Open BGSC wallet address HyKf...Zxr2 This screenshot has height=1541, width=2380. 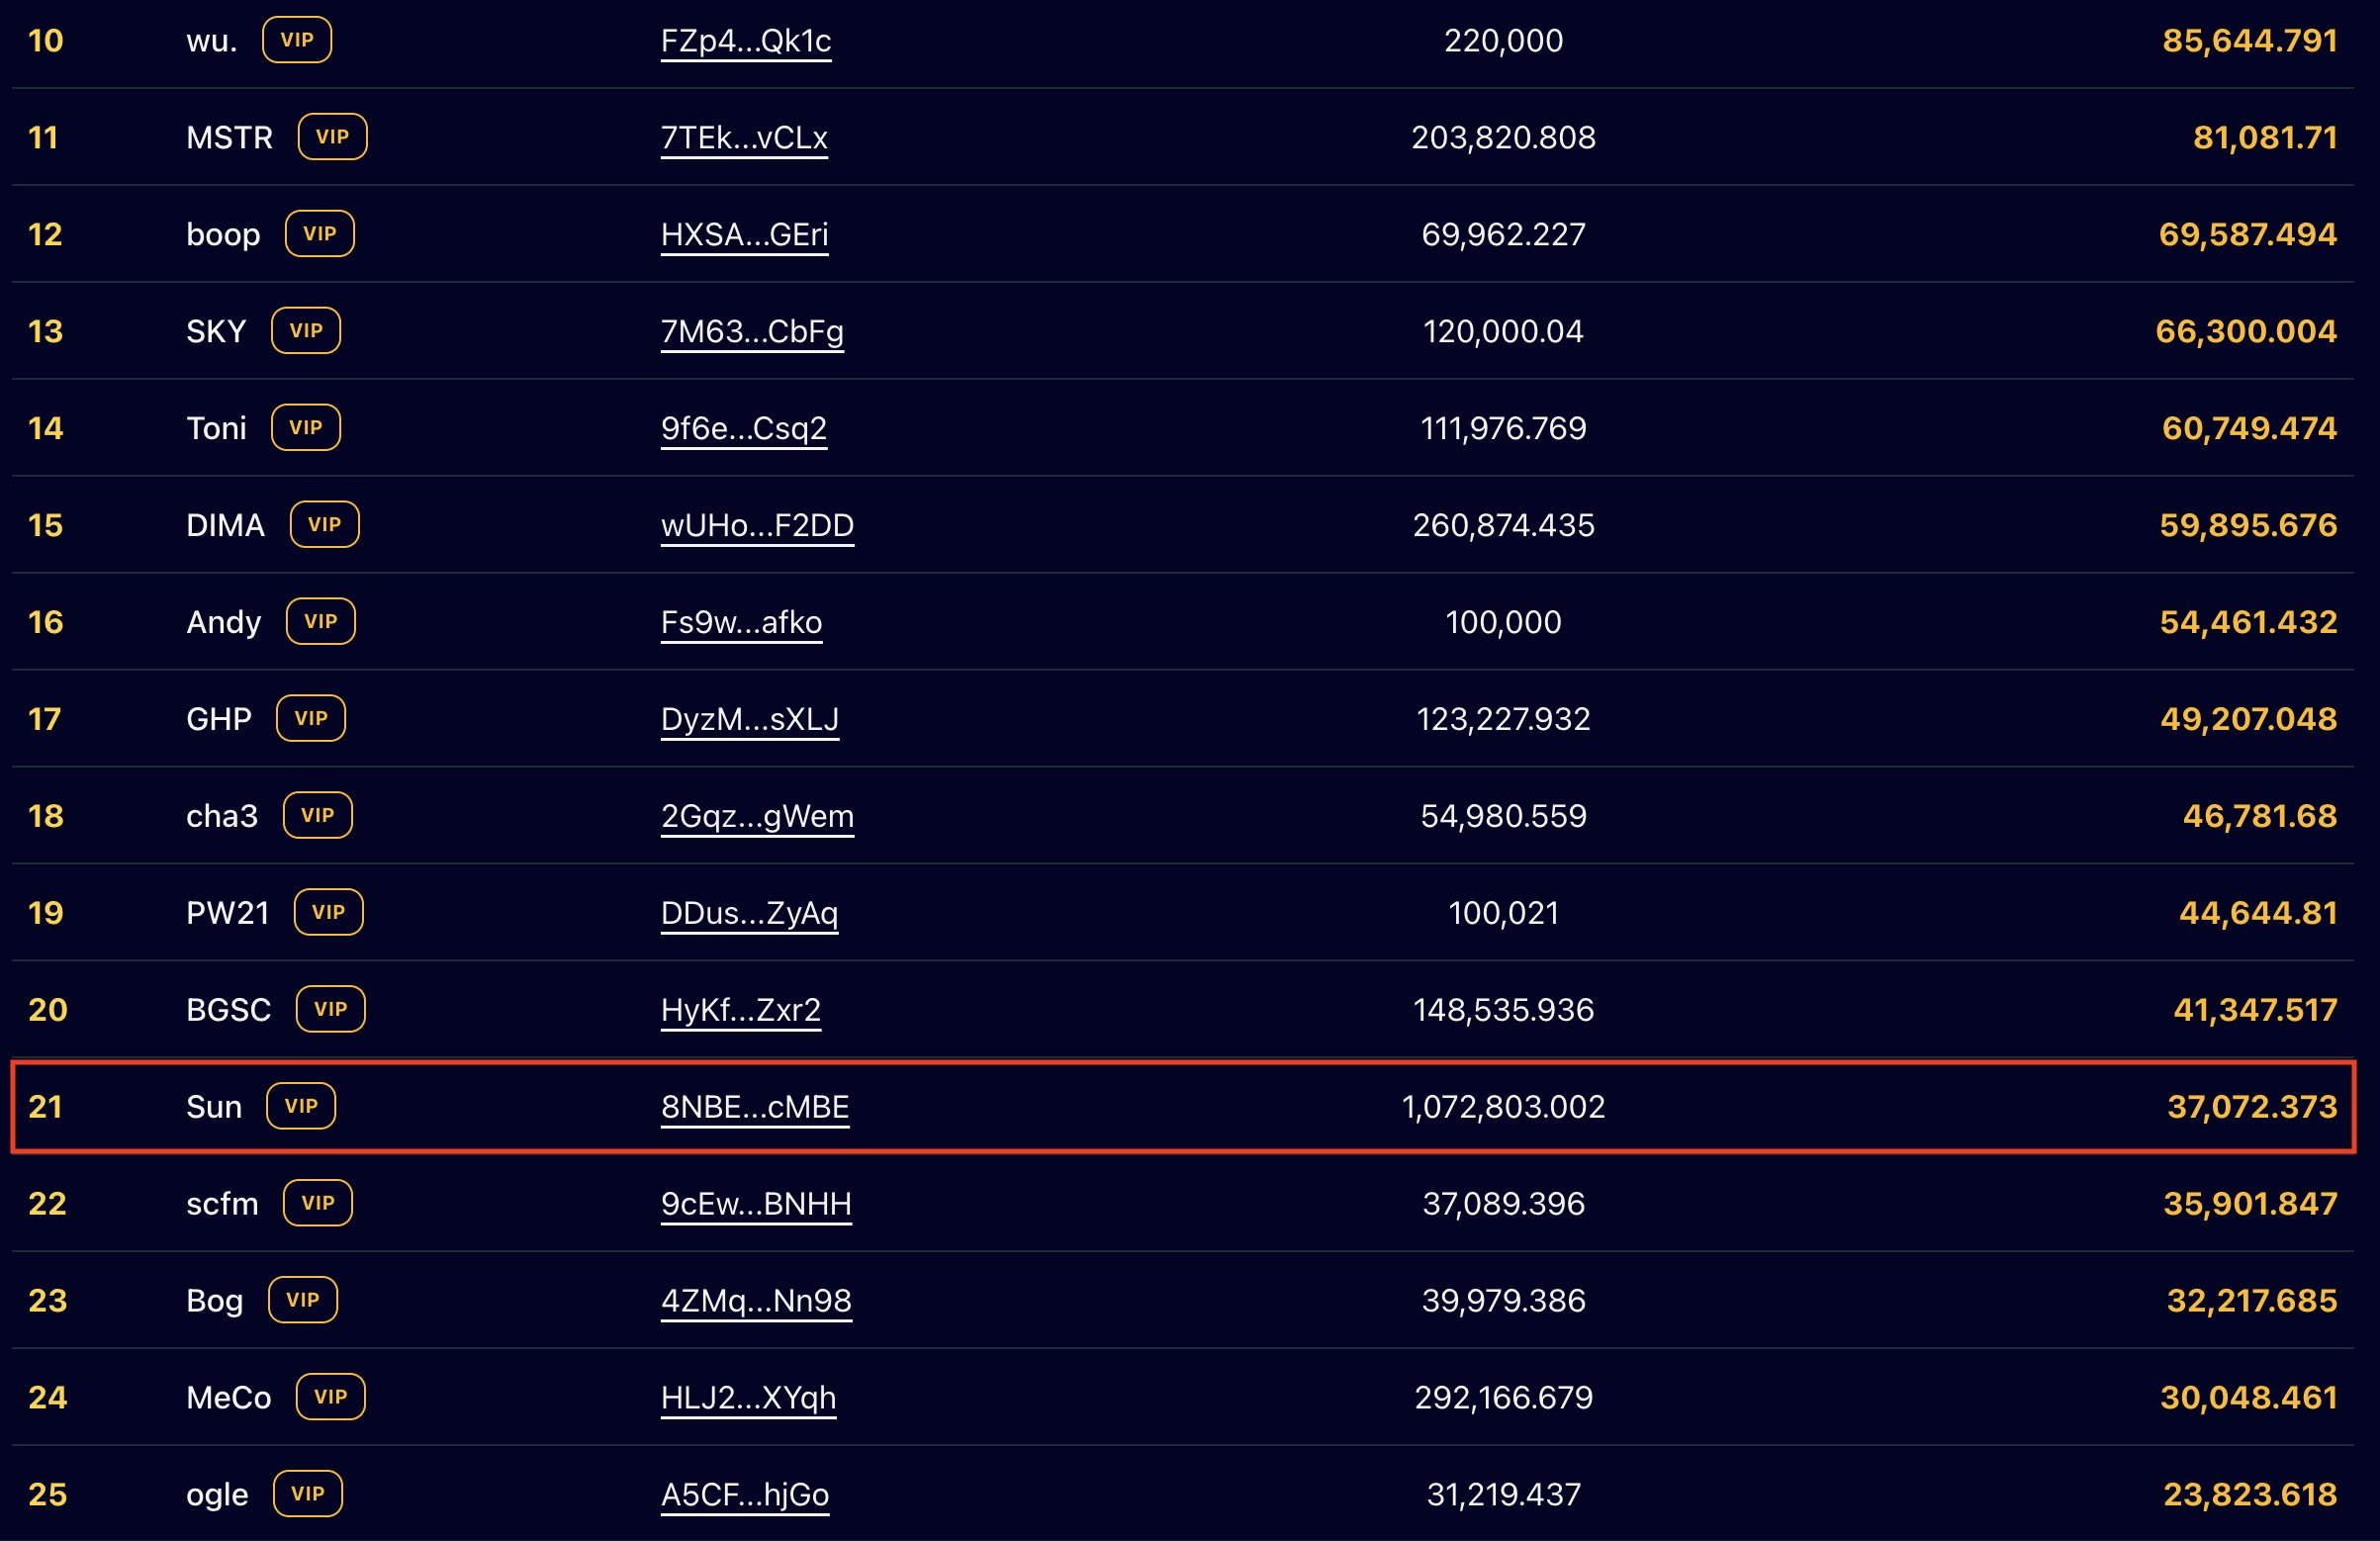(x=740, y=1010)
